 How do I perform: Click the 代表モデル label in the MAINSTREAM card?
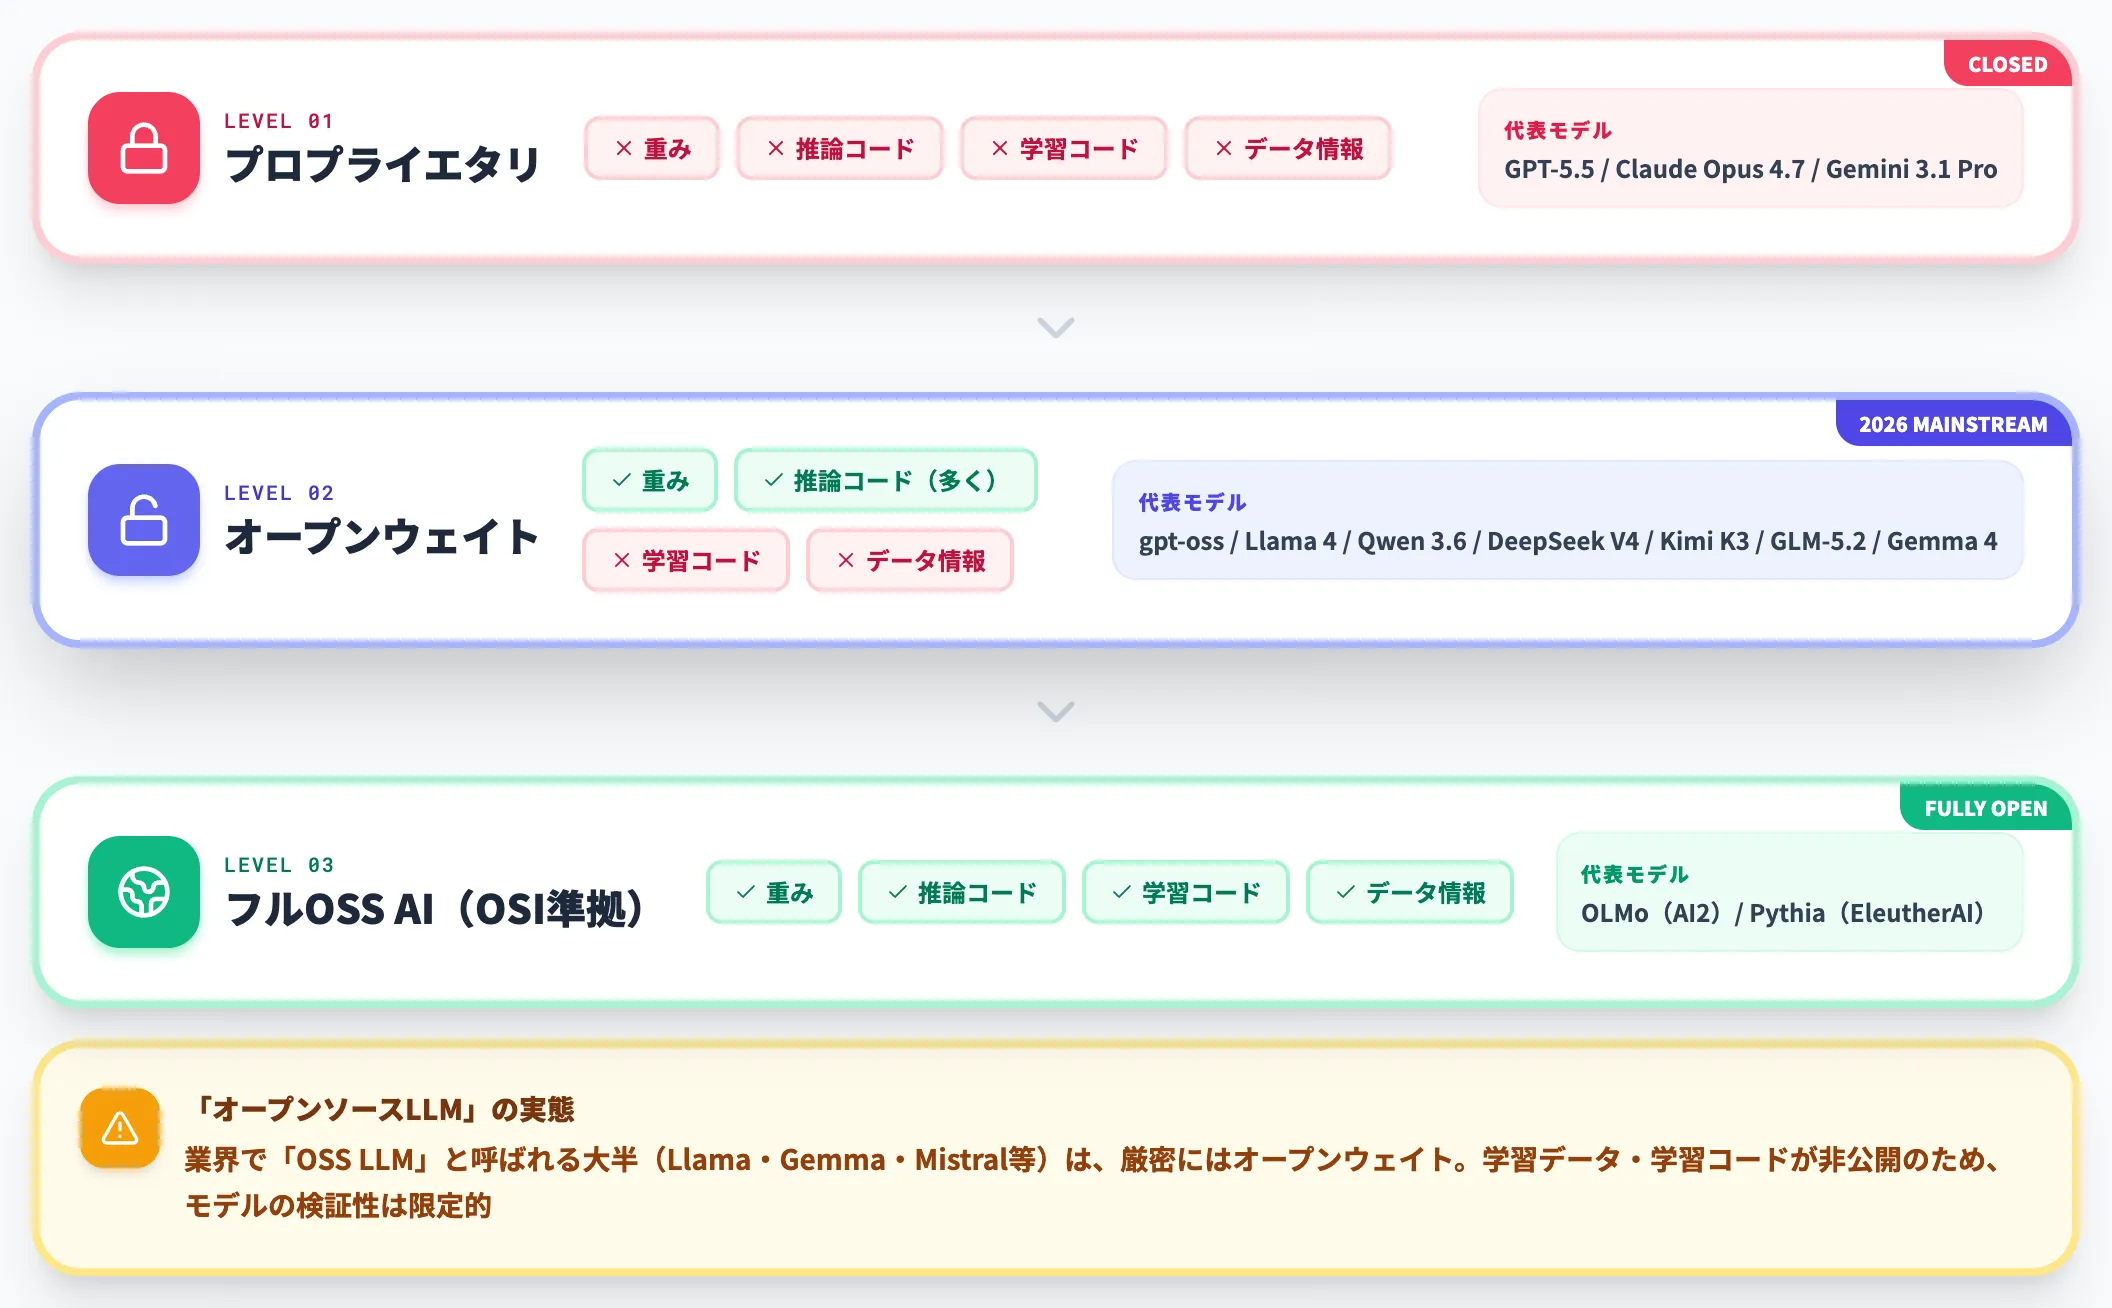point(1192,502)
